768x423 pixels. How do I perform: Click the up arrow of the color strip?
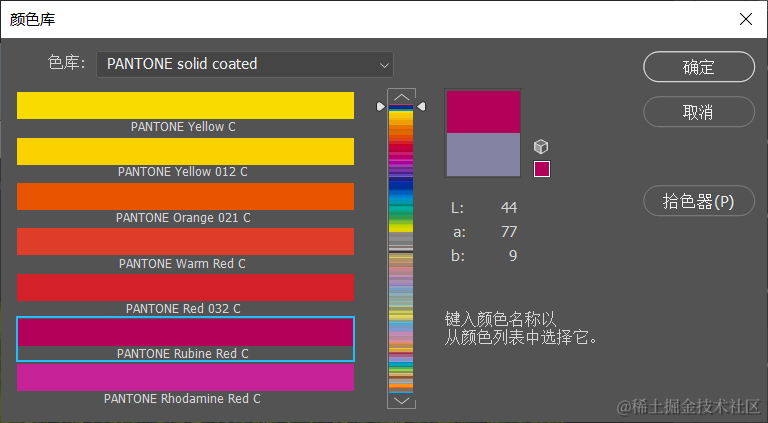coord(401,96)
